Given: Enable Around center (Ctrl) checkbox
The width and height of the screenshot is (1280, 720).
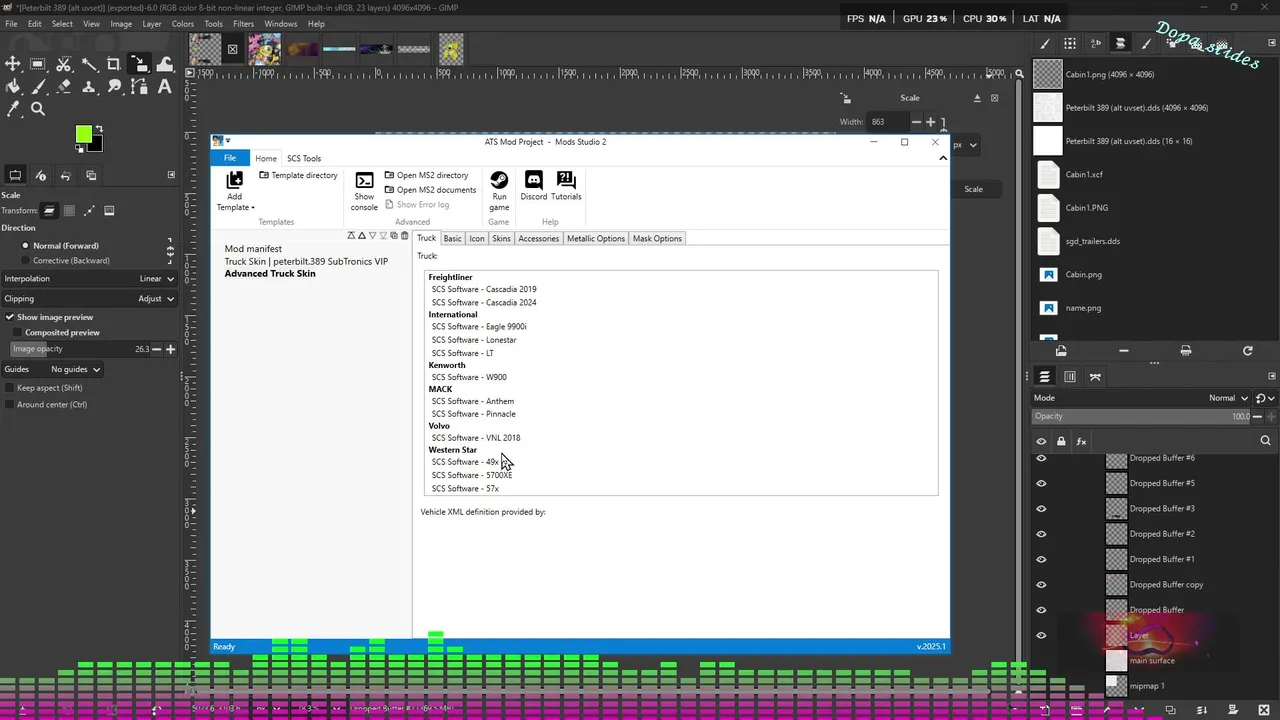Looking at the screenshot, I should 10,405.
